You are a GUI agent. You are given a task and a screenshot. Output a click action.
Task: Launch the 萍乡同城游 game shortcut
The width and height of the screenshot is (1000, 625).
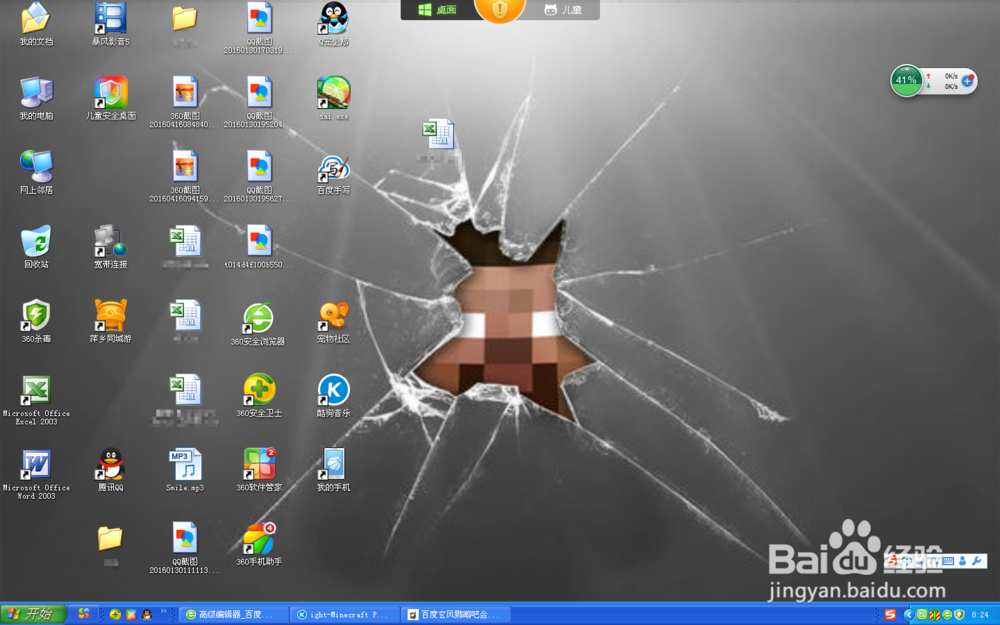110,321
